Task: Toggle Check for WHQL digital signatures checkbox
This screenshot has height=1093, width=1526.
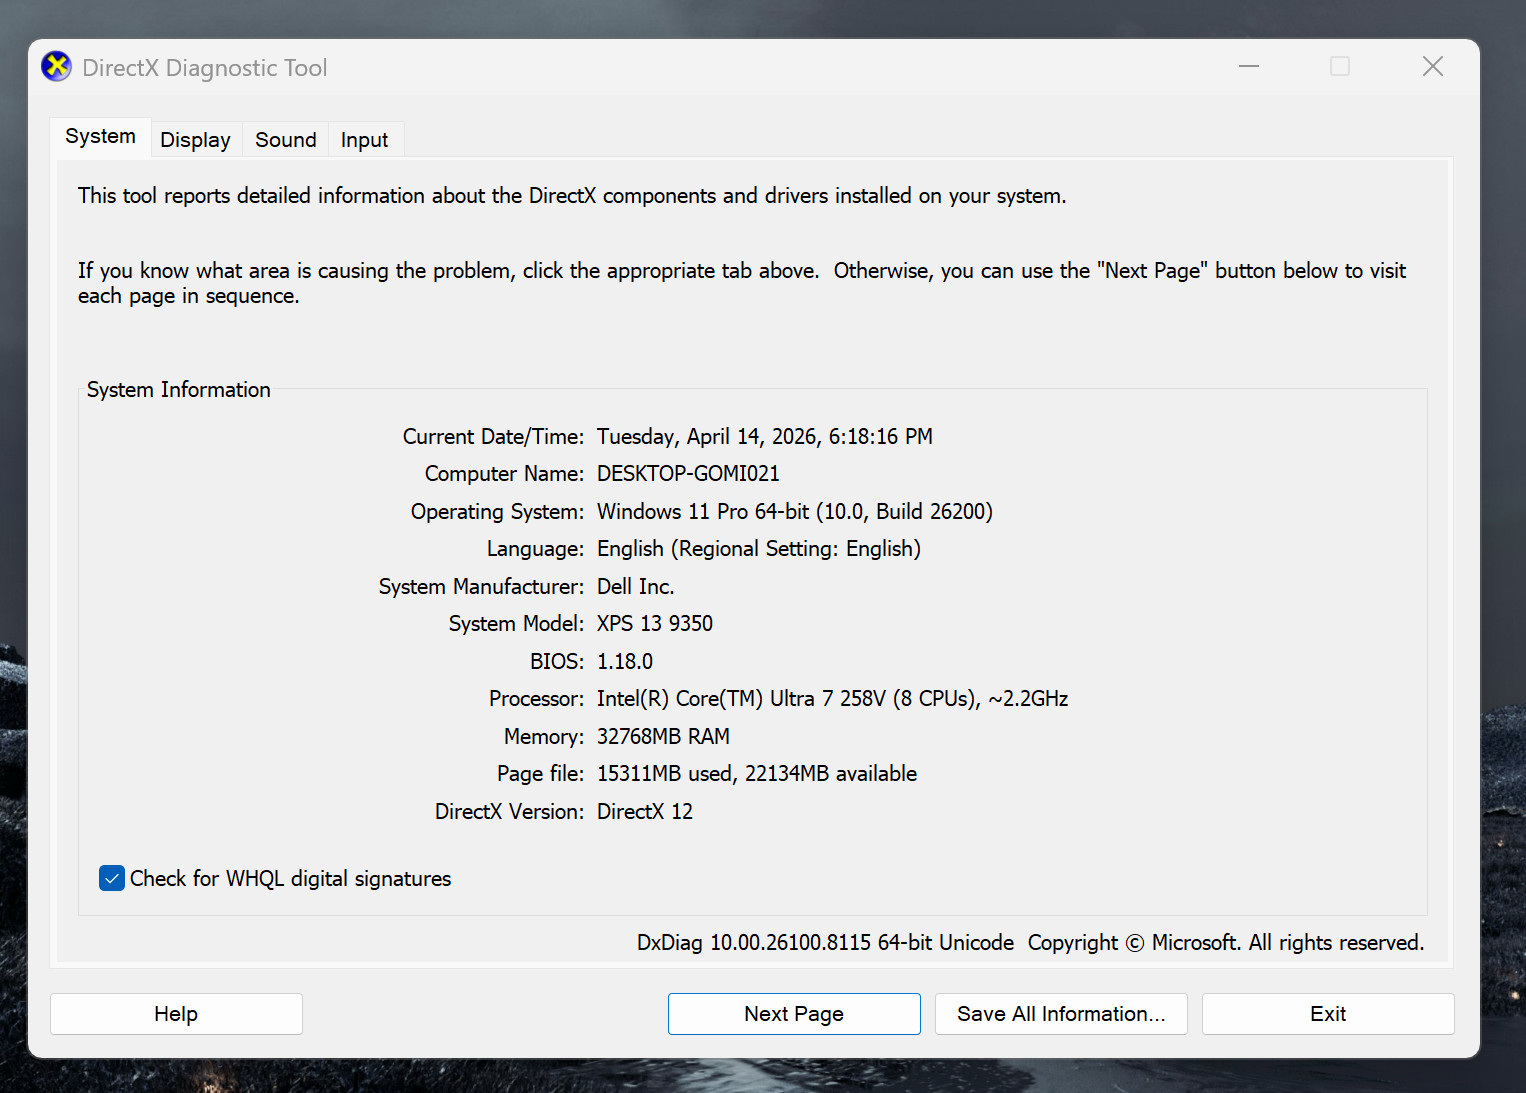Action: 112,878
